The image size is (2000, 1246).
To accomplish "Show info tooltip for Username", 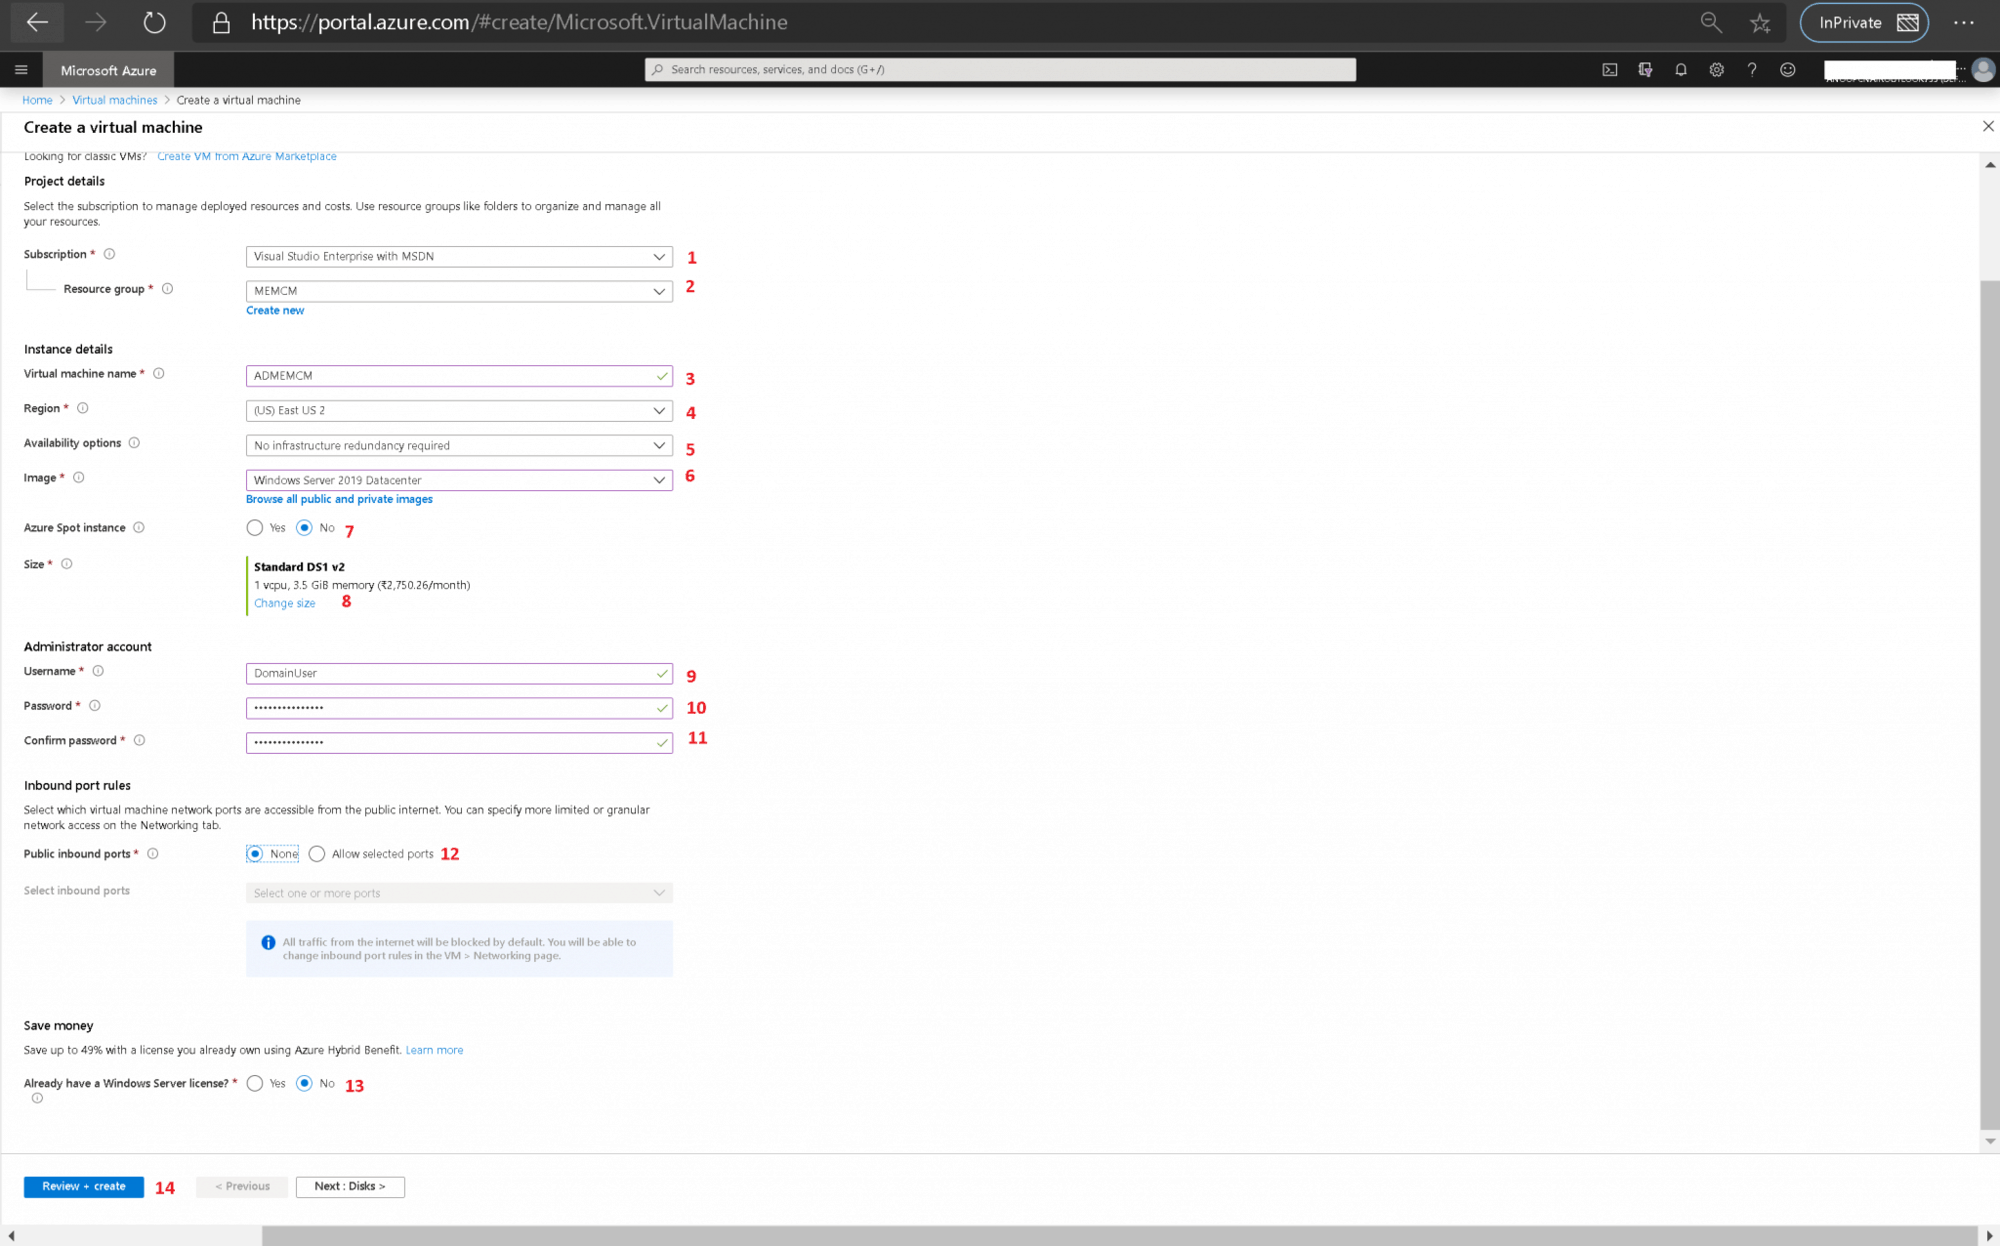I will [98, 671].
